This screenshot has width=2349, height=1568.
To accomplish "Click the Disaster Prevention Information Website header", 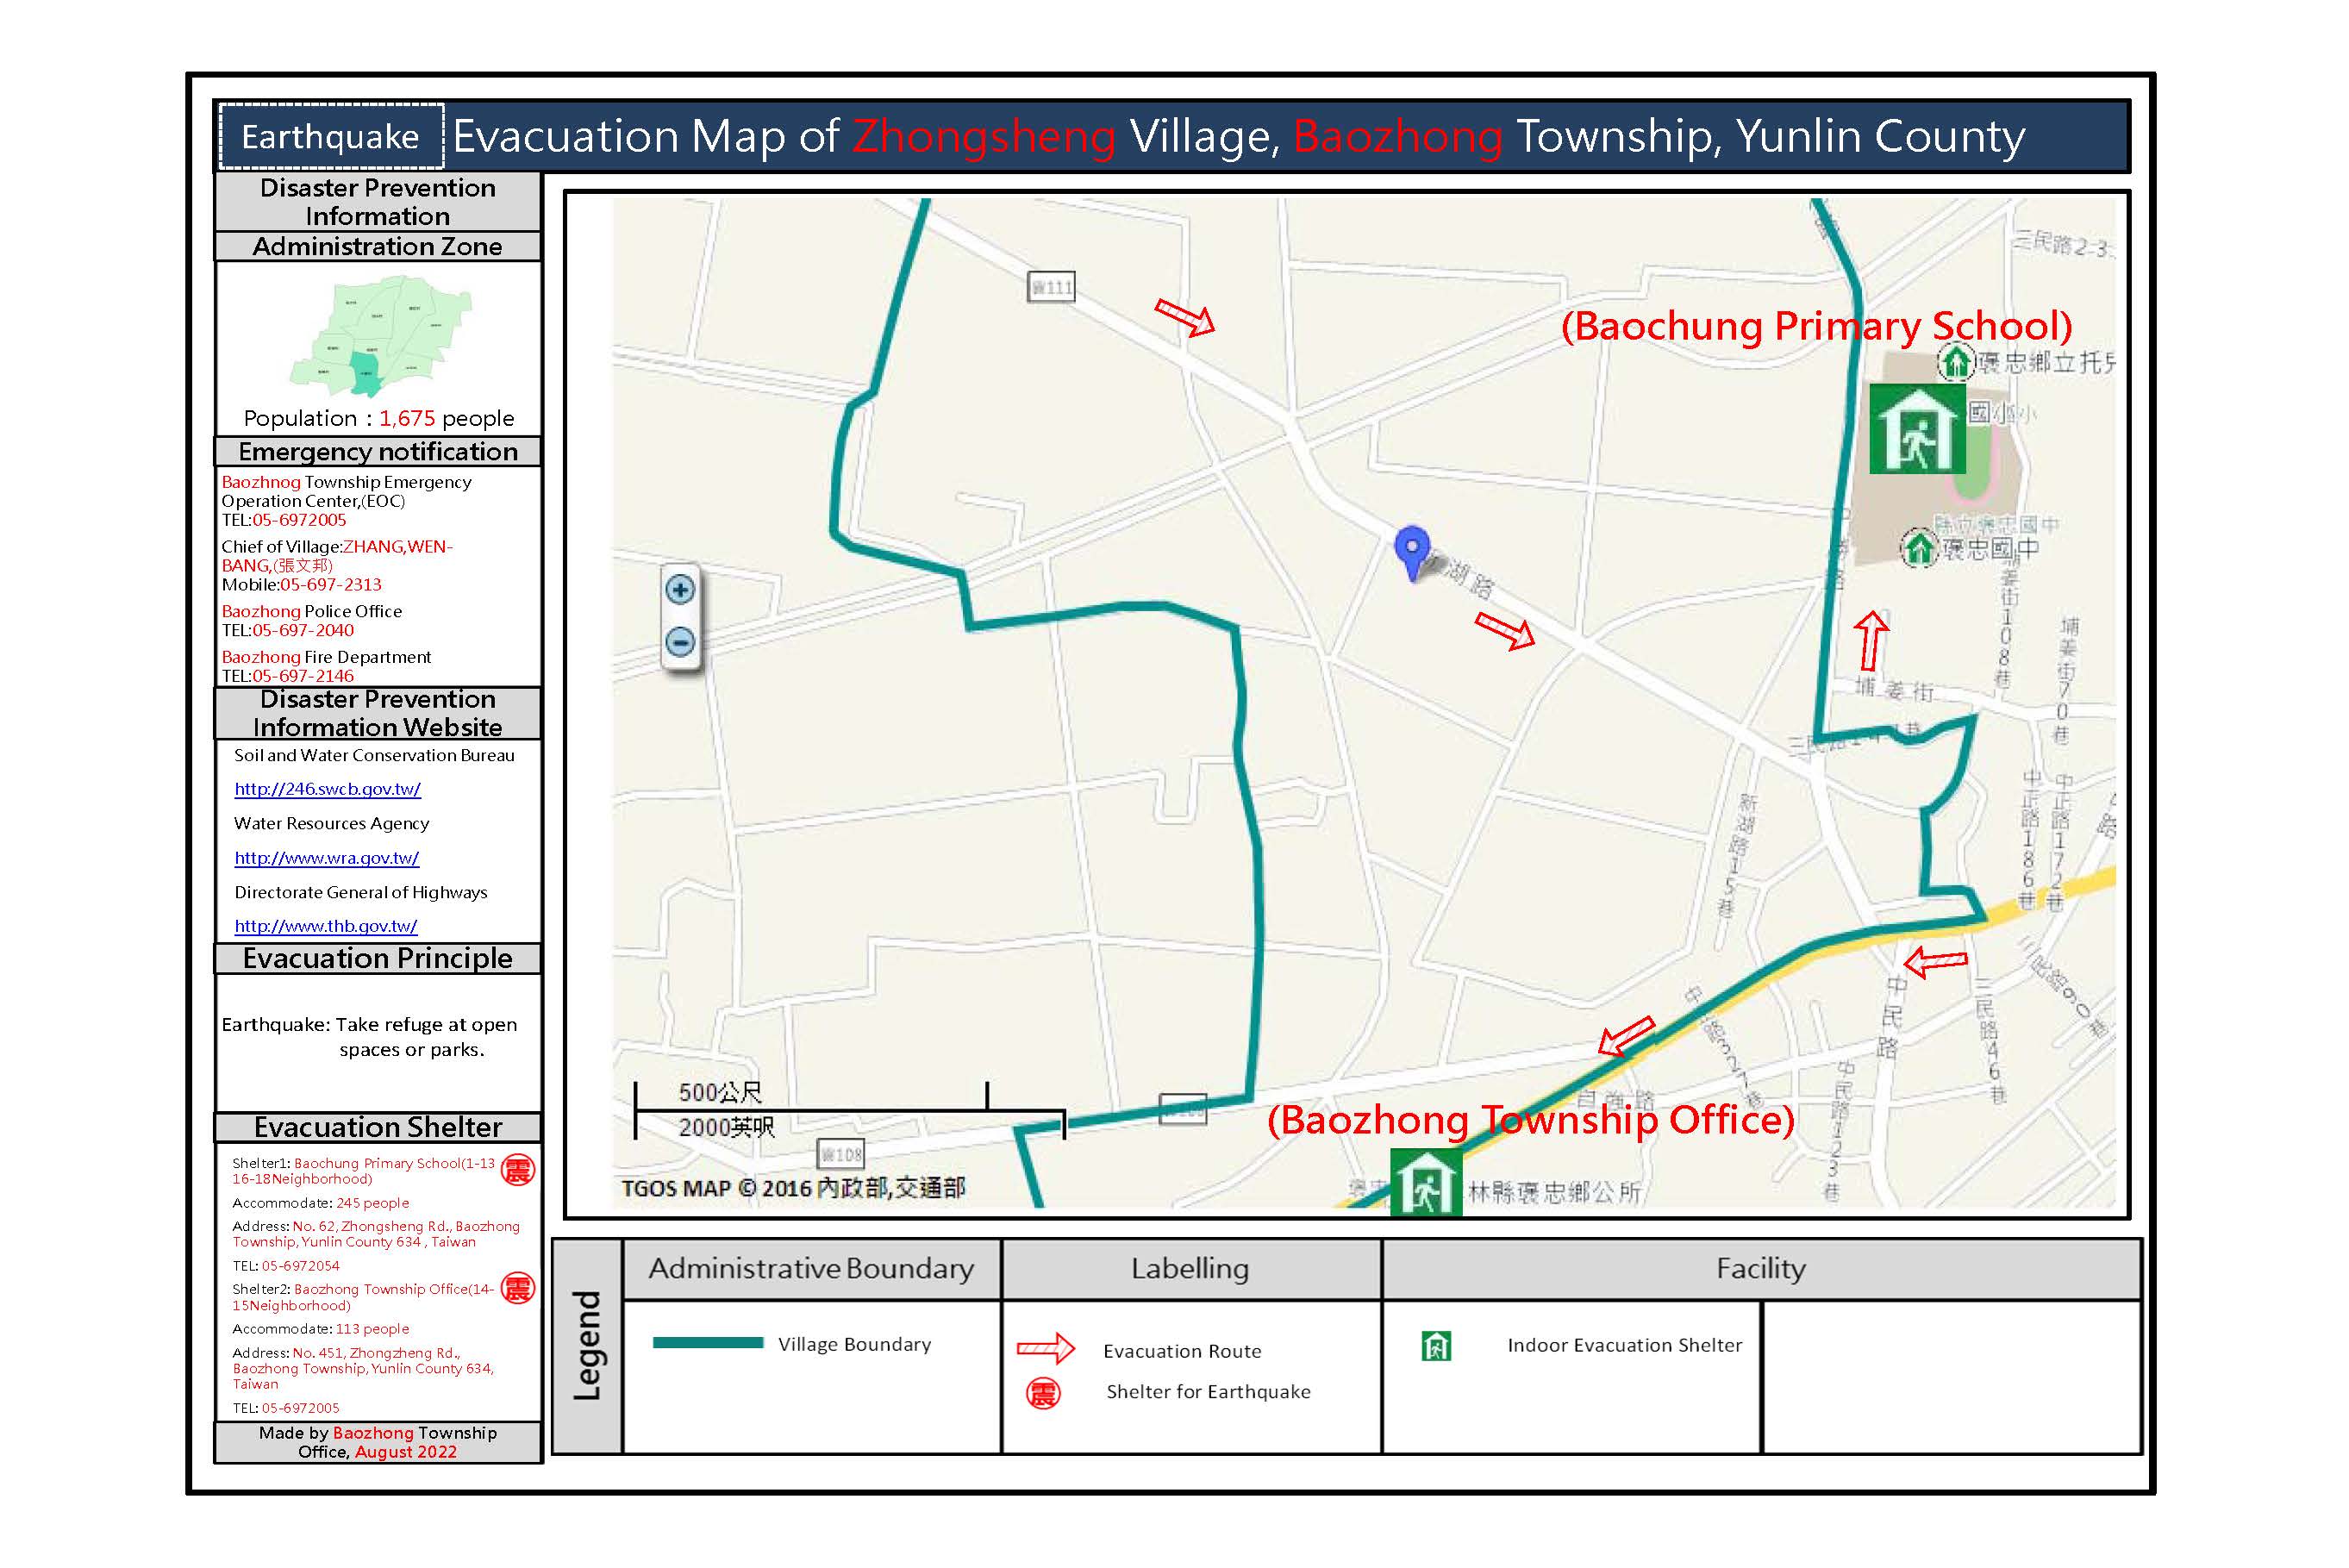I will coord(378,713).
